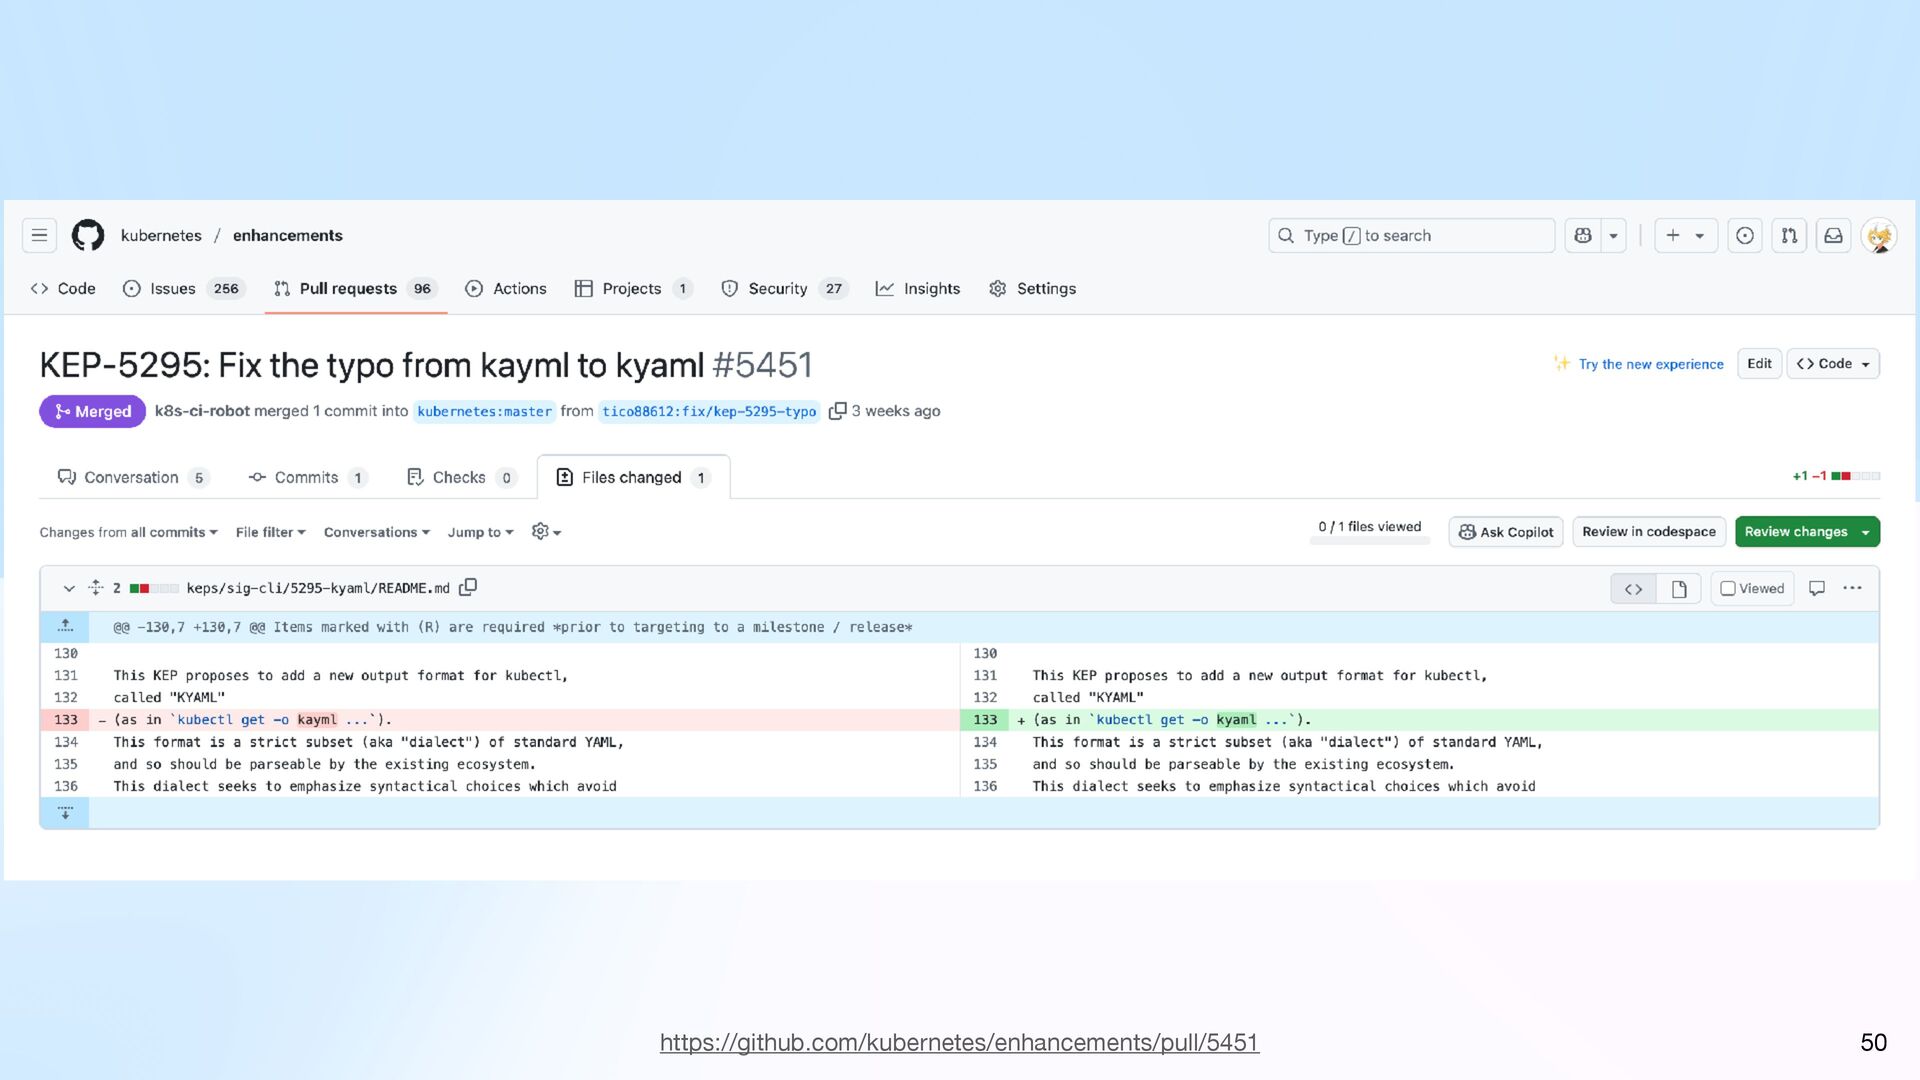Go to the GitHub homepage logo
Screen dimensions: 1920x1080
(x=88, y=236)
